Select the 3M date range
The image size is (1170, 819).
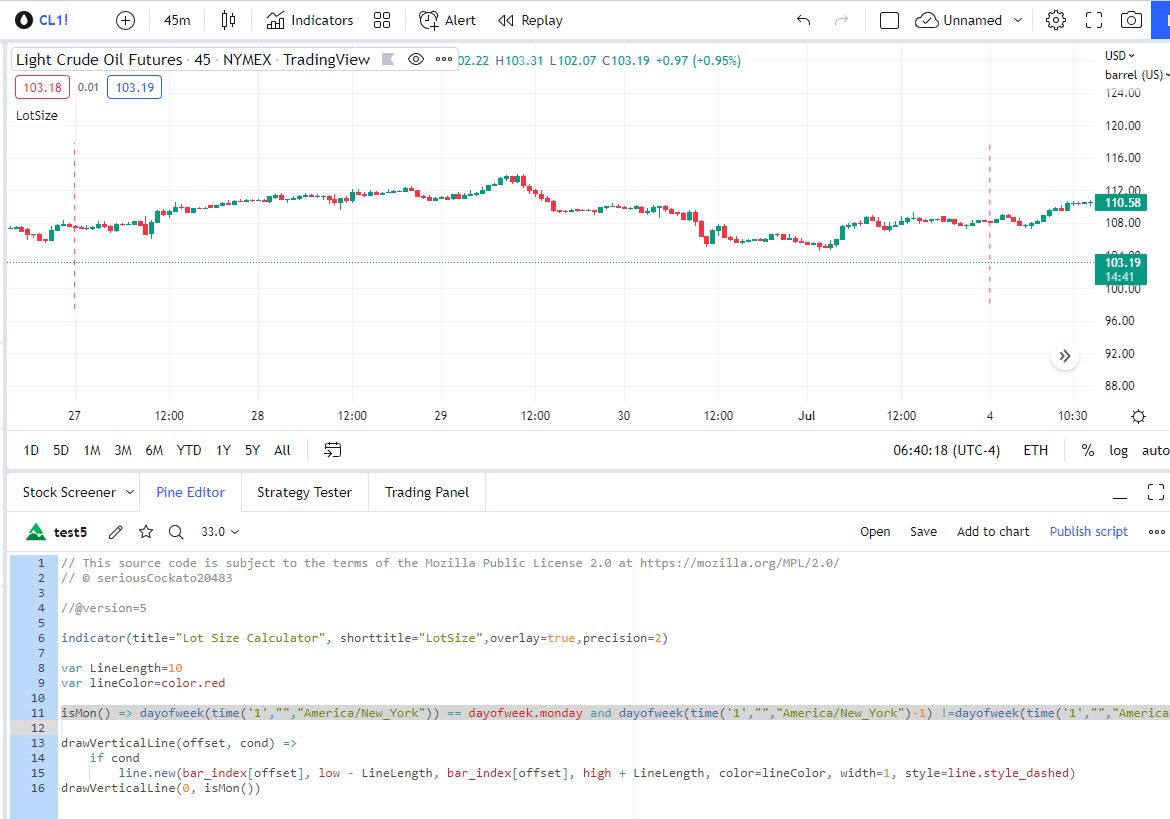pos(123,450)
